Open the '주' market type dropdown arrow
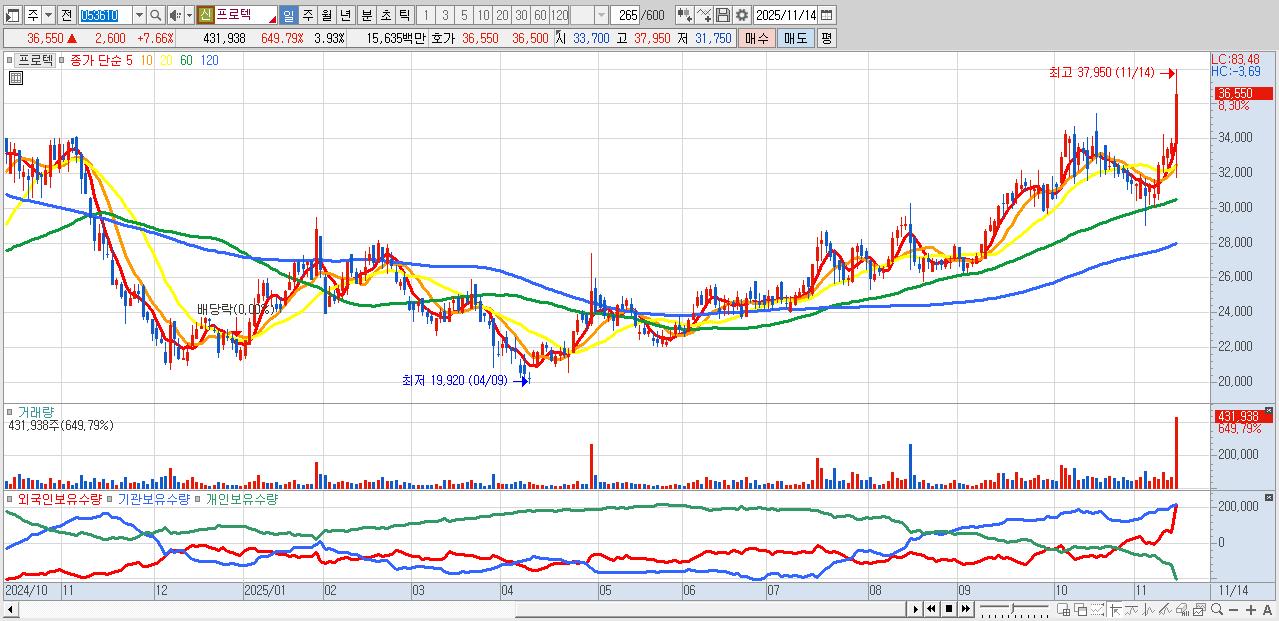This screenshot has width=1279, height=621. coord(48,15)
